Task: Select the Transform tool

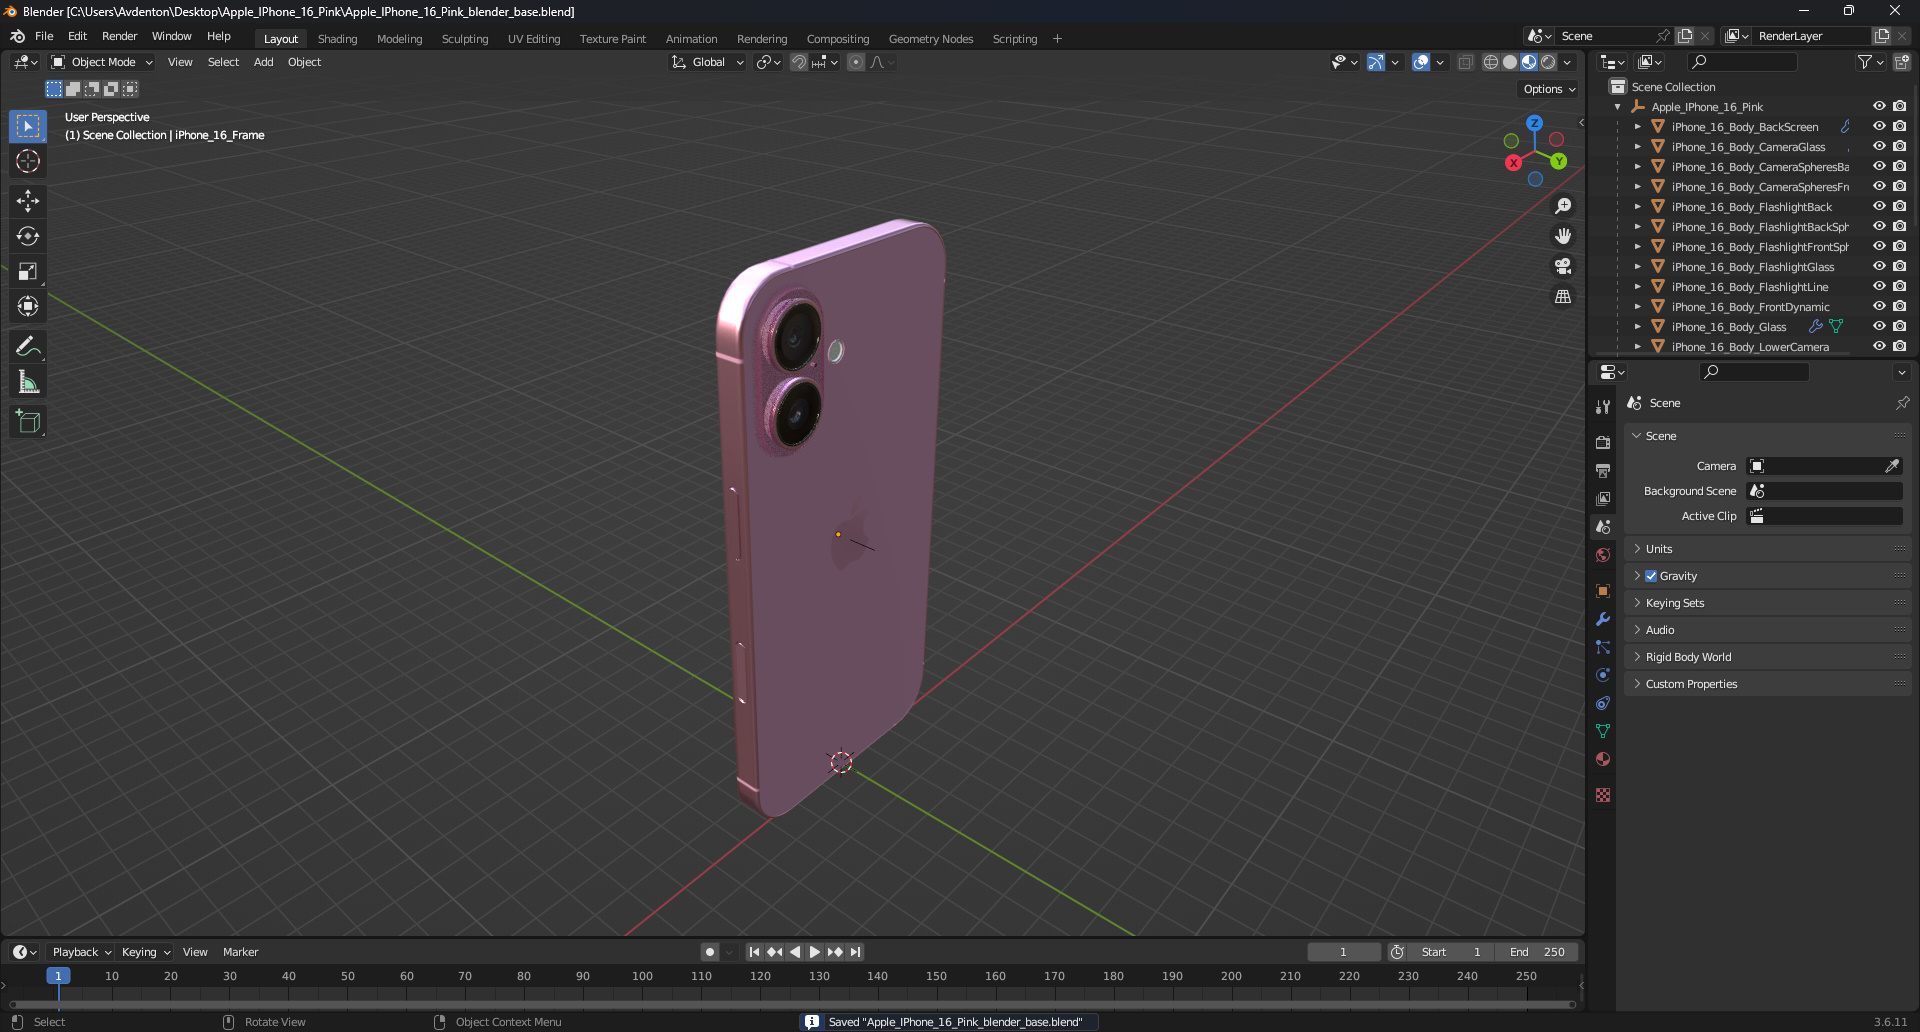Action: click(x=28, y=306)
